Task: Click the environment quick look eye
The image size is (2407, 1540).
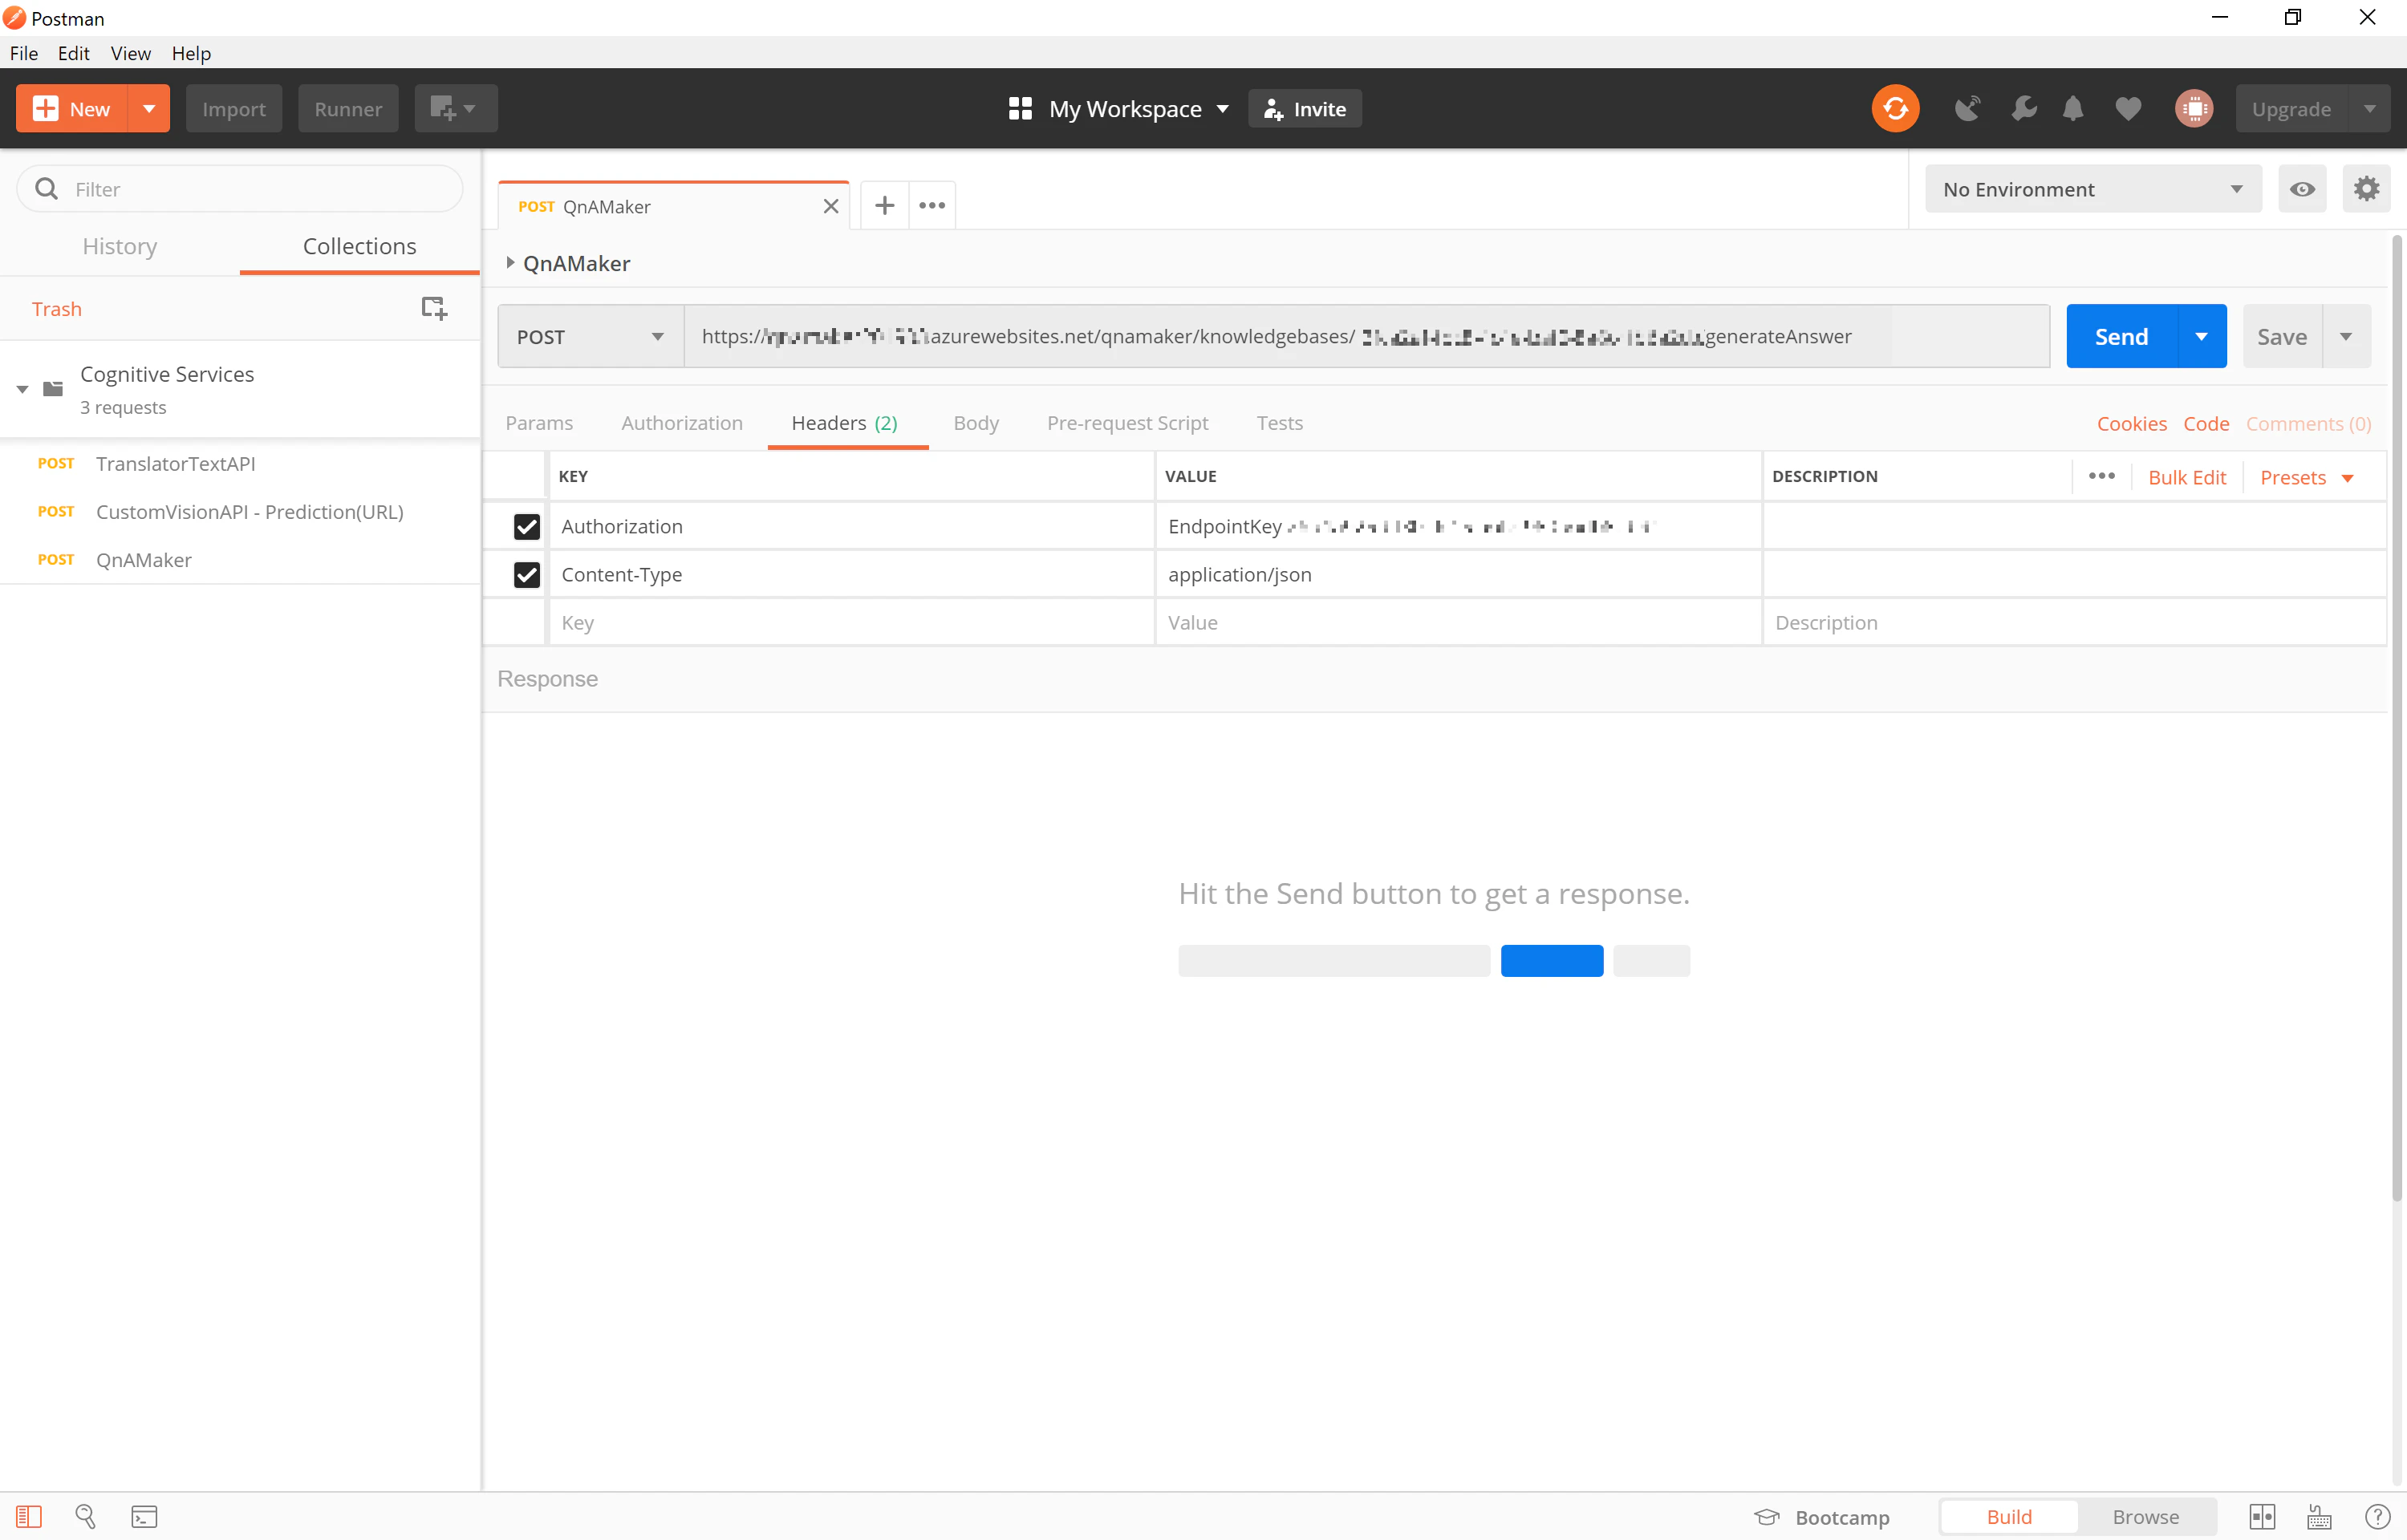Action: tap(2302, 188)
